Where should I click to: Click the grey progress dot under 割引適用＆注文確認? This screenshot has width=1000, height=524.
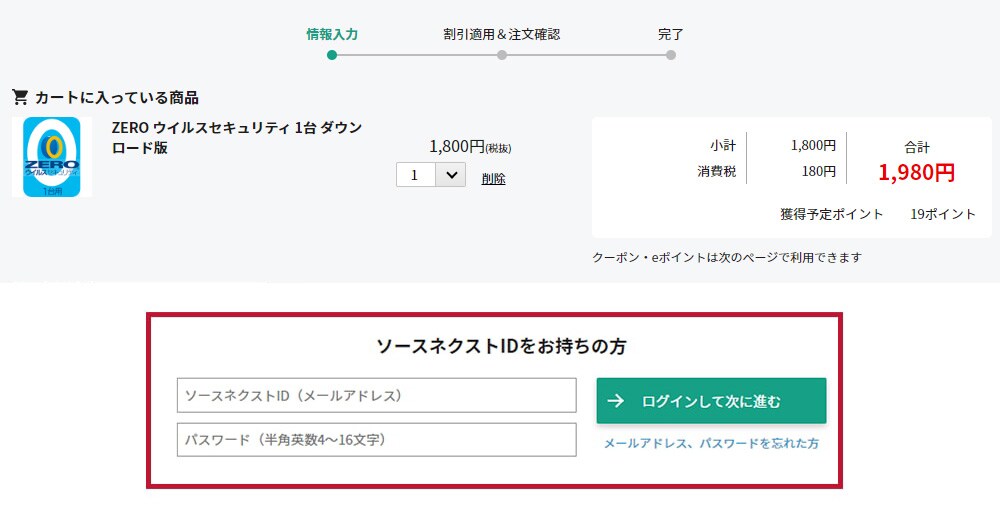502,55
